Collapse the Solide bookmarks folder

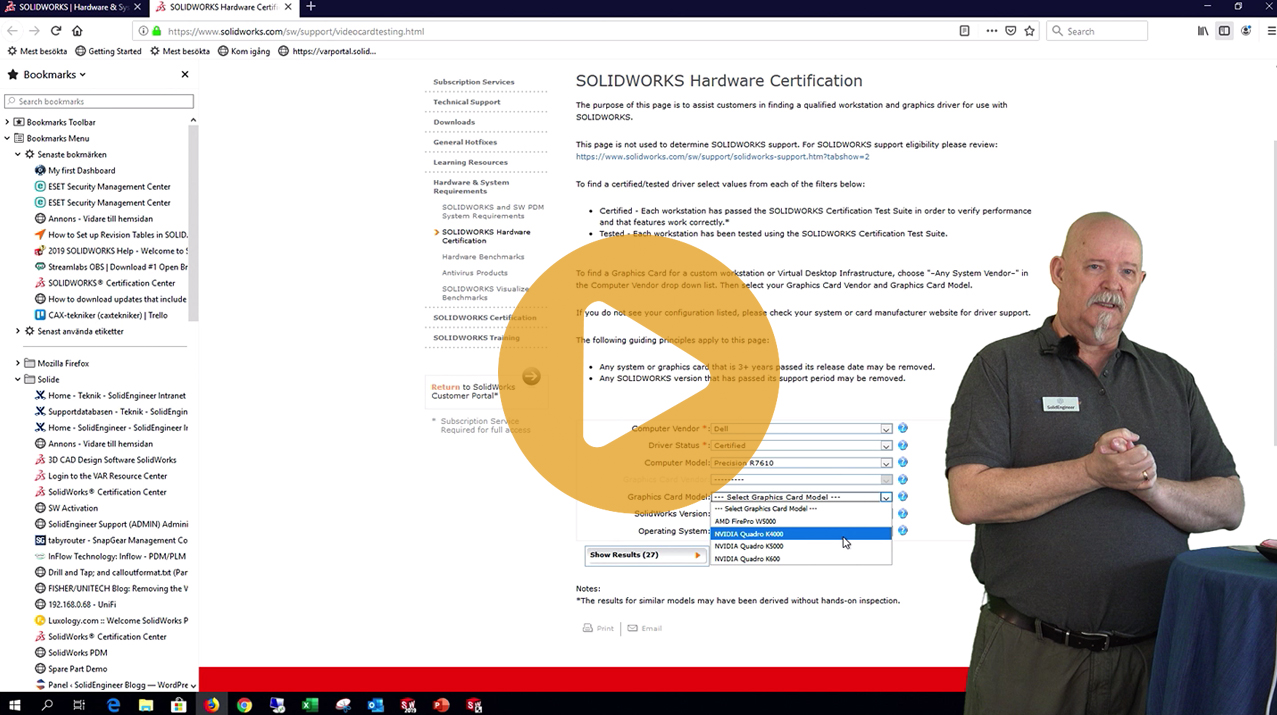18,380
